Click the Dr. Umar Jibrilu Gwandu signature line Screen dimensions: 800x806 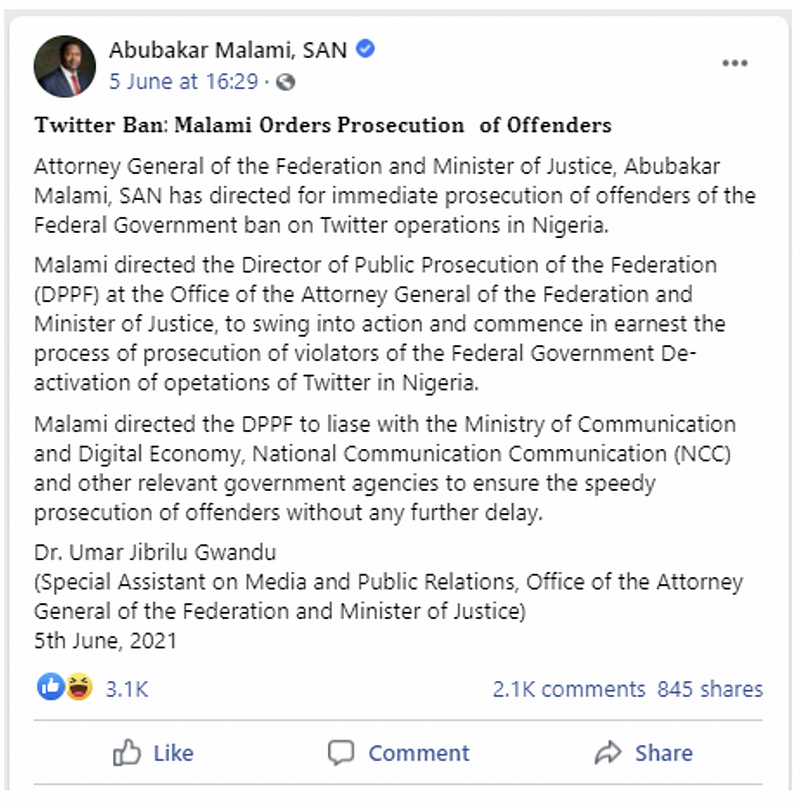(155, 552)
